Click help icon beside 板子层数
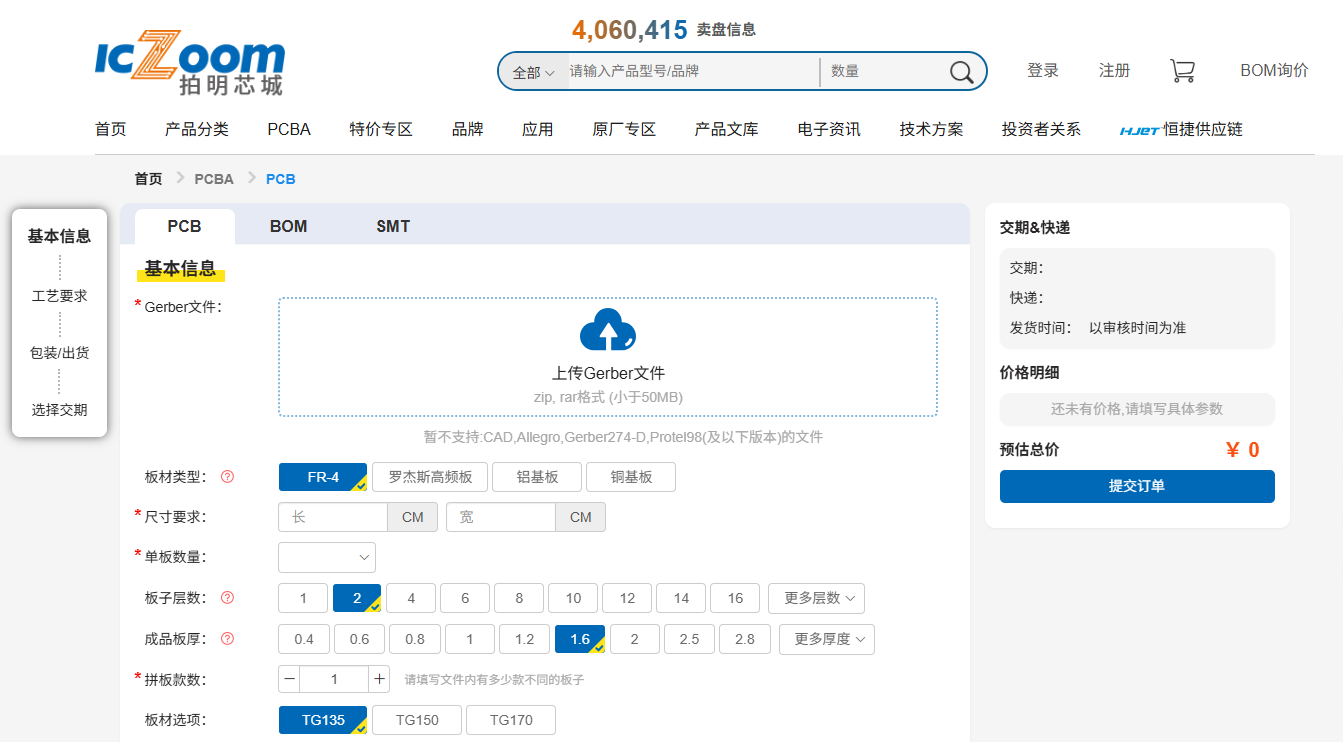Viewport: 1343px width, 742px height. 227,598
